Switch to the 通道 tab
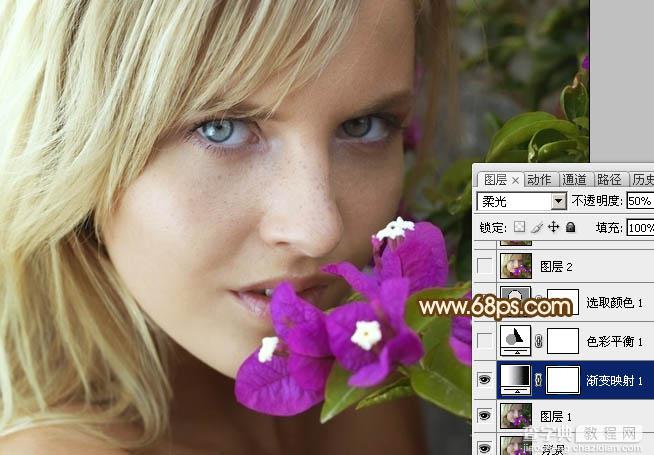The height and width of the screenshot is (455, 654). point(574,180)
